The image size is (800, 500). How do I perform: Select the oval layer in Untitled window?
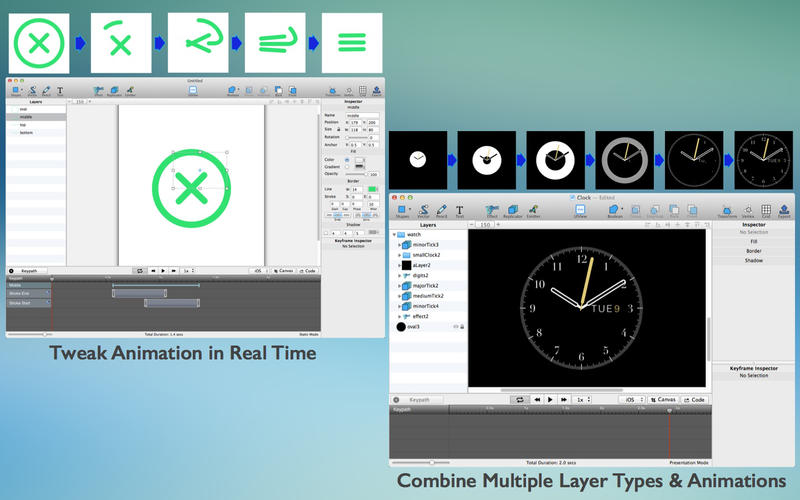point(36,109)
